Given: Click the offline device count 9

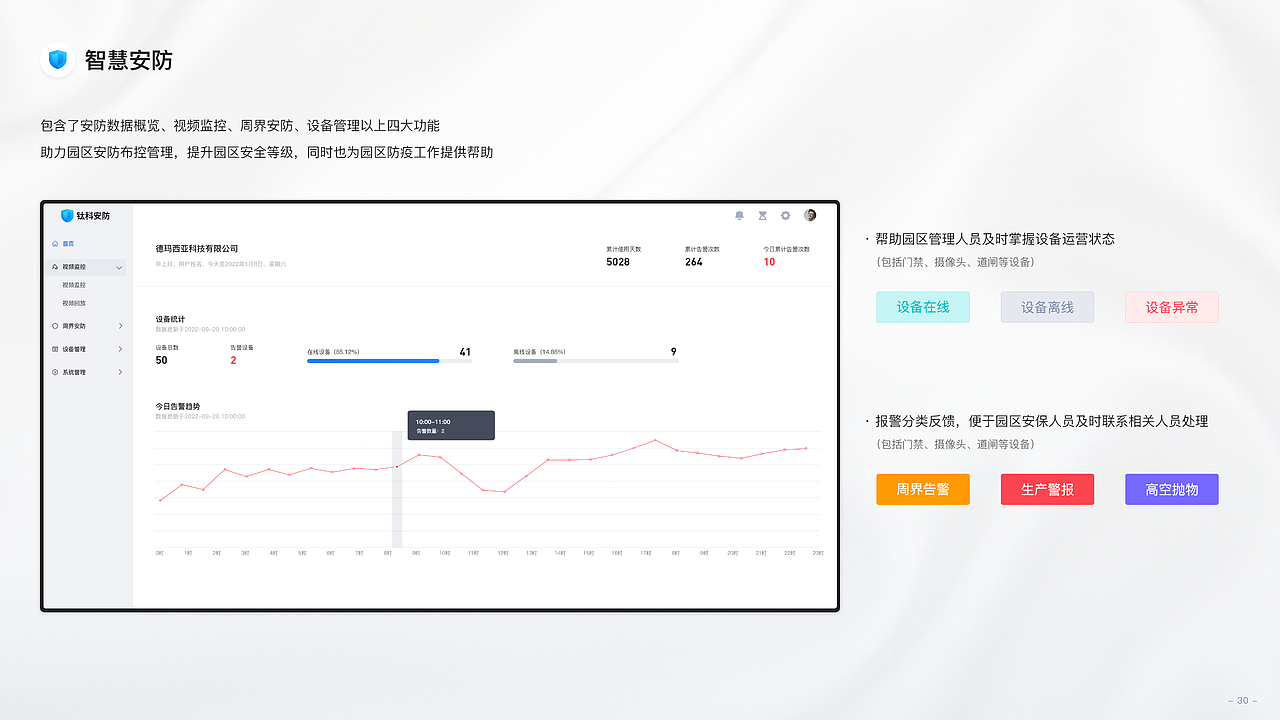Looking at the screenshot, I should pos(673,352).
